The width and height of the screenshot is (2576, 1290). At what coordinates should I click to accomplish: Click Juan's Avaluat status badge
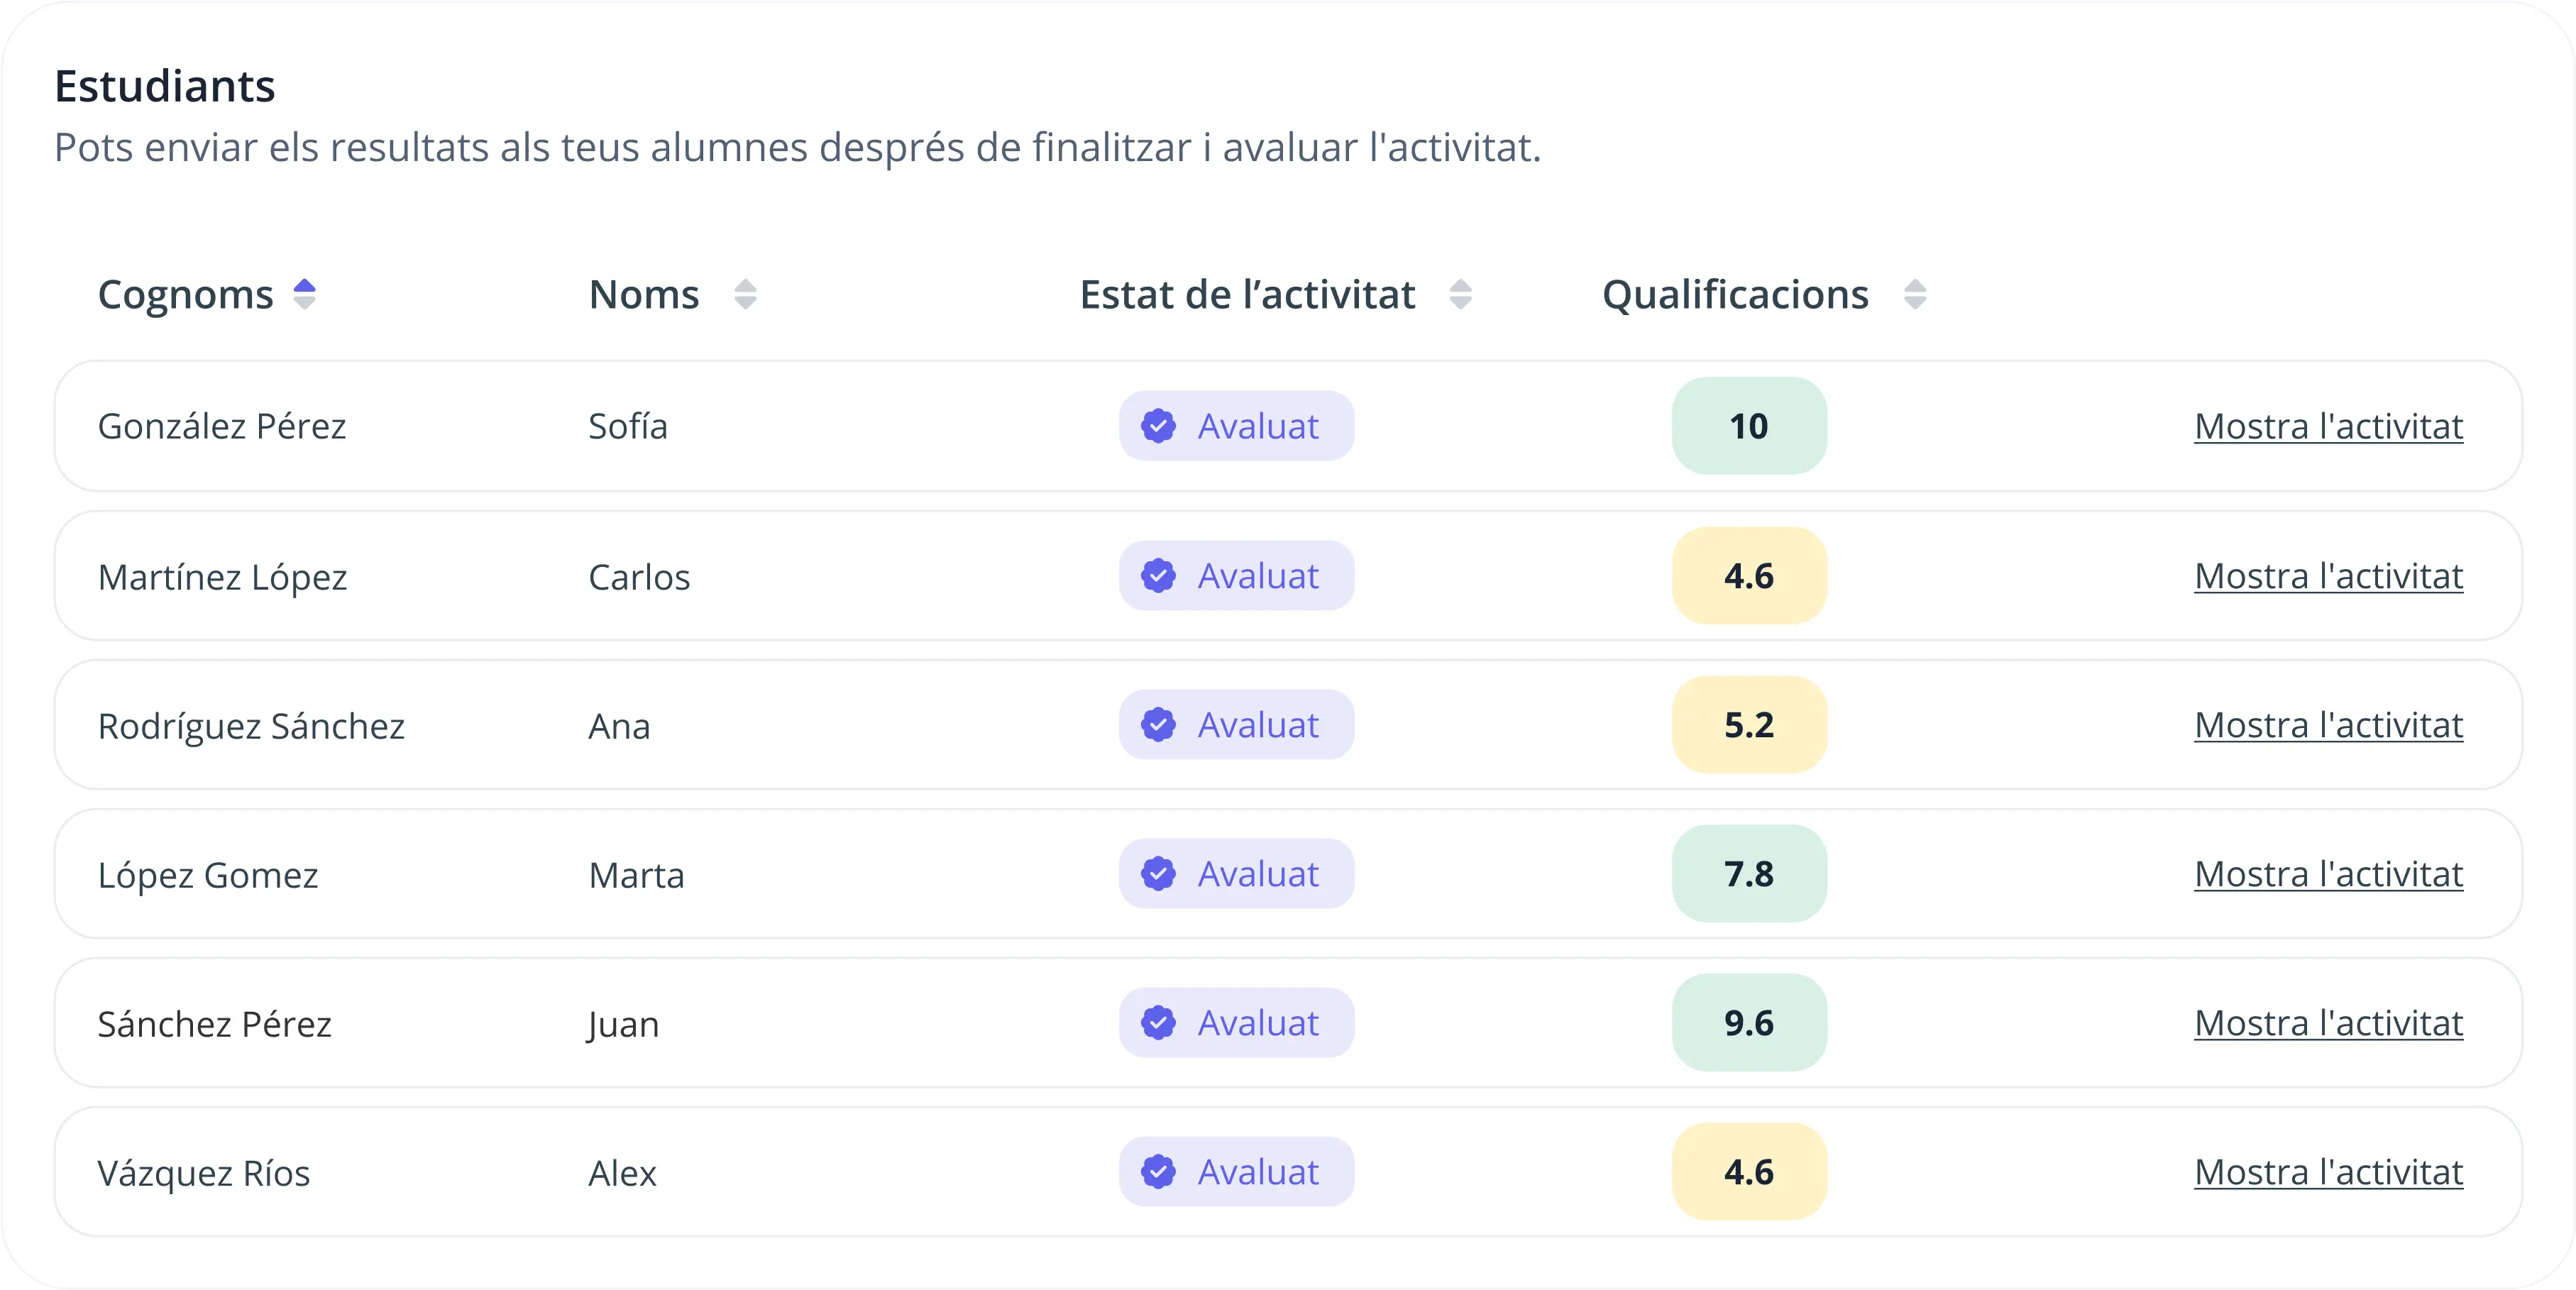click(1237, 1023)
